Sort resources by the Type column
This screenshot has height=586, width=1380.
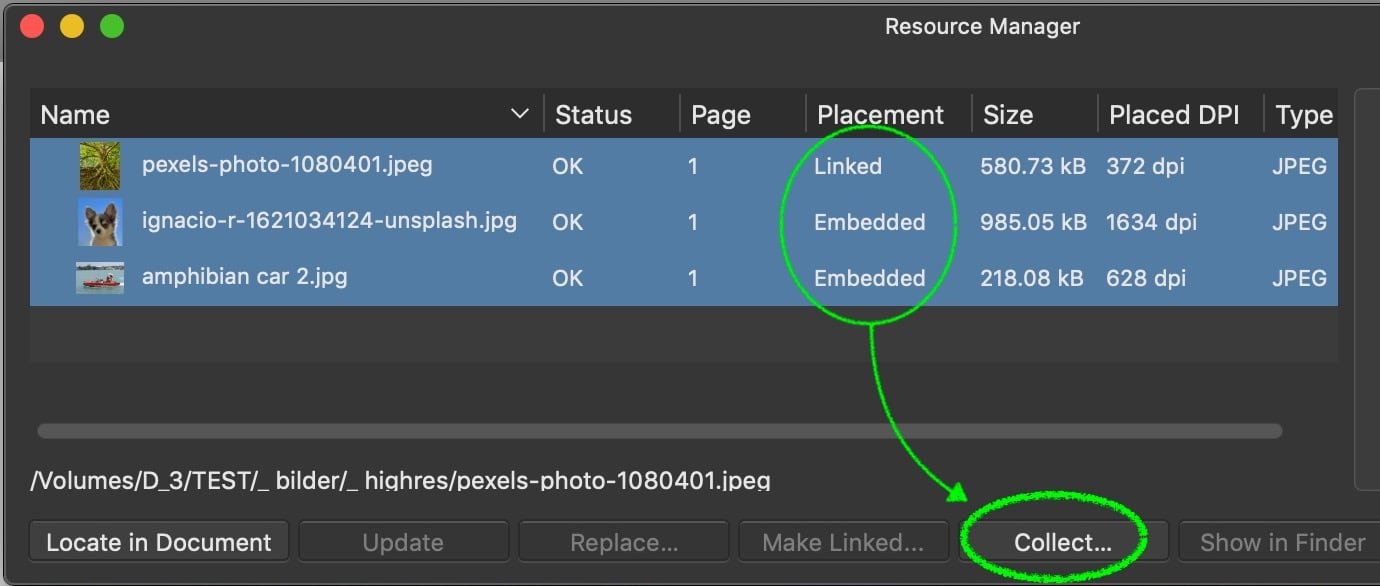[x=1305, y=114]
